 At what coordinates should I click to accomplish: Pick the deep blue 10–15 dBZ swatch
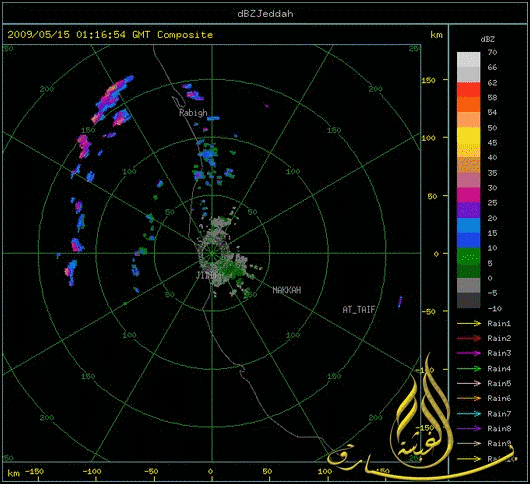[468, 240]
